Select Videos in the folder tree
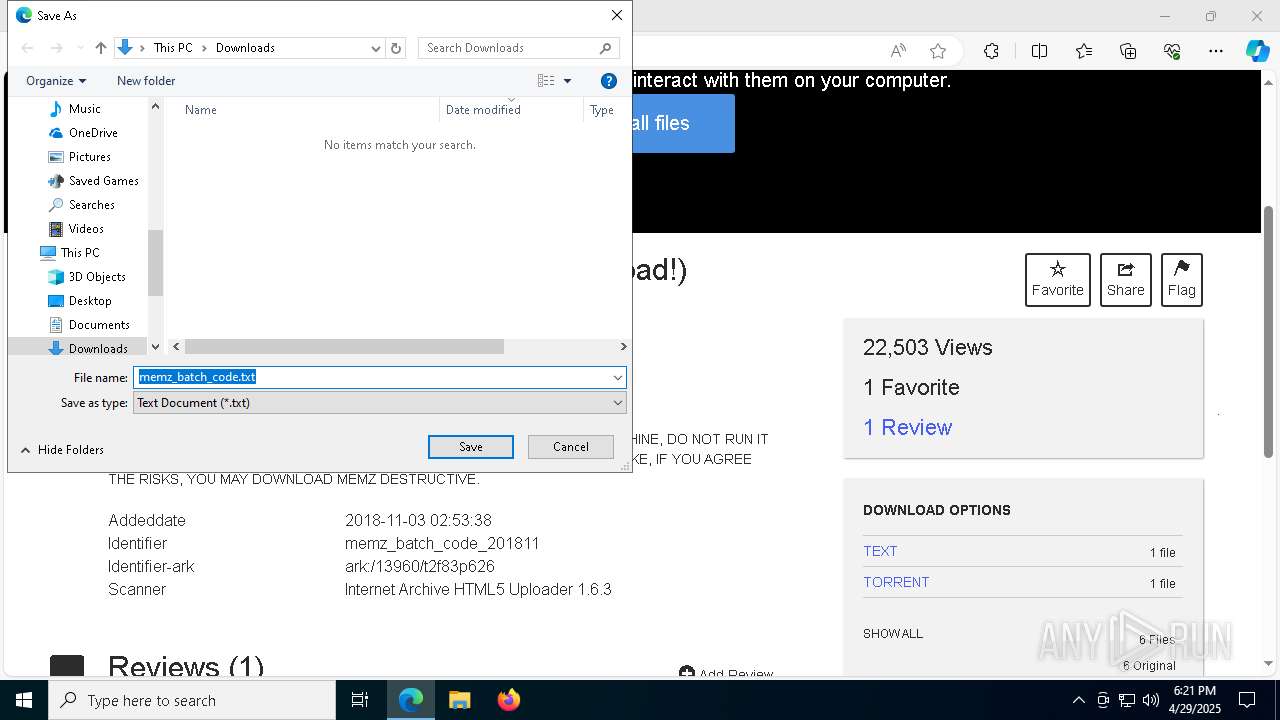This screenshot has height=720, width=1280. (x=86, y=228)
